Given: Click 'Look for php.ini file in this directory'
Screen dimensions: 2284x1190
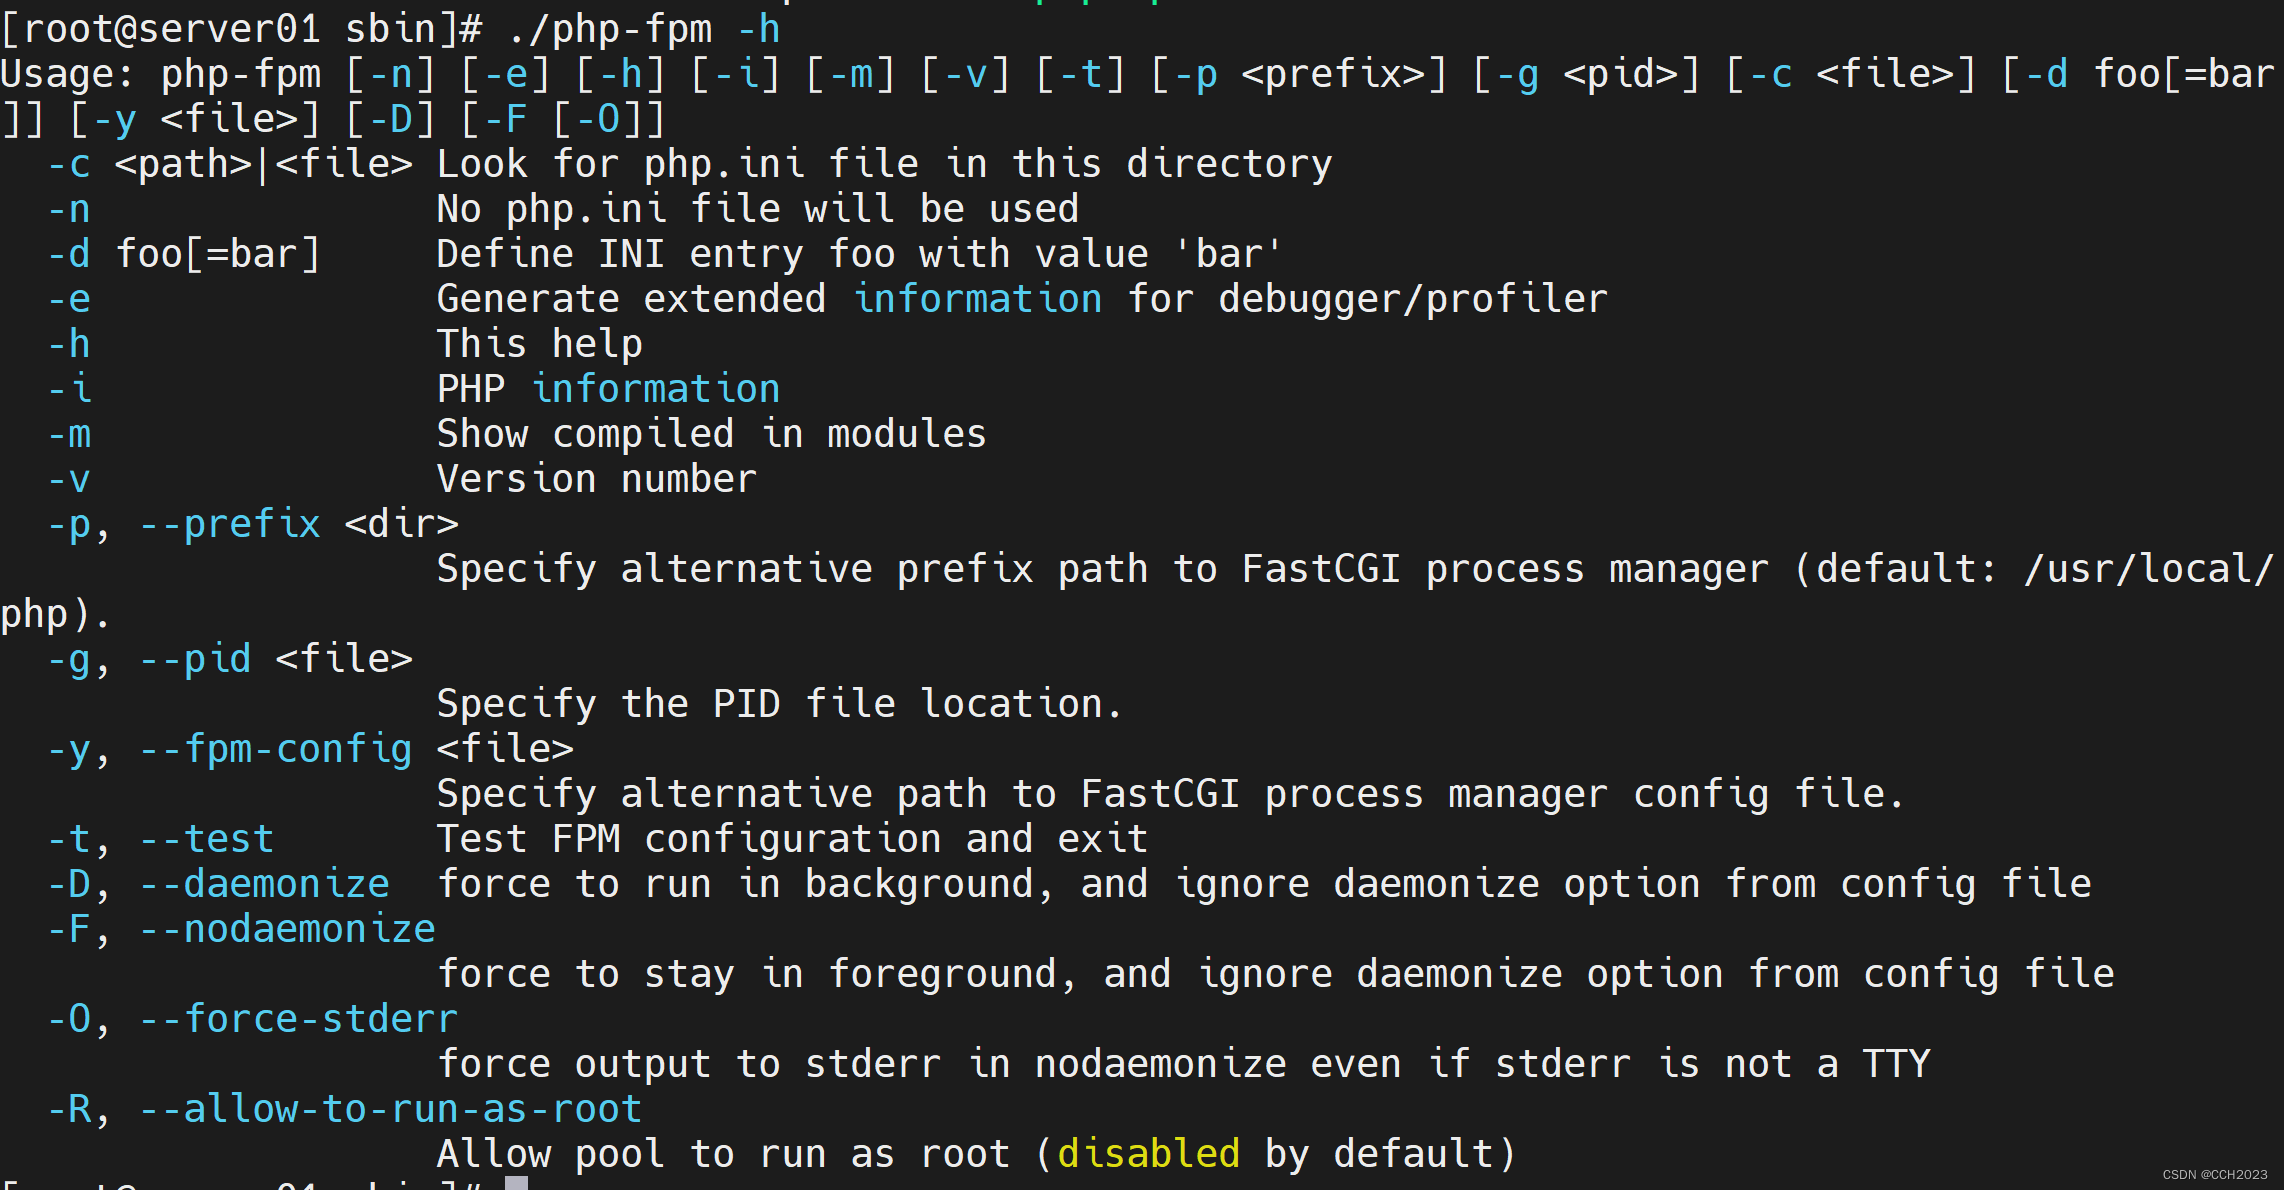Looking at the screenshot, I should pyautogui.click(x=885, y=164).
